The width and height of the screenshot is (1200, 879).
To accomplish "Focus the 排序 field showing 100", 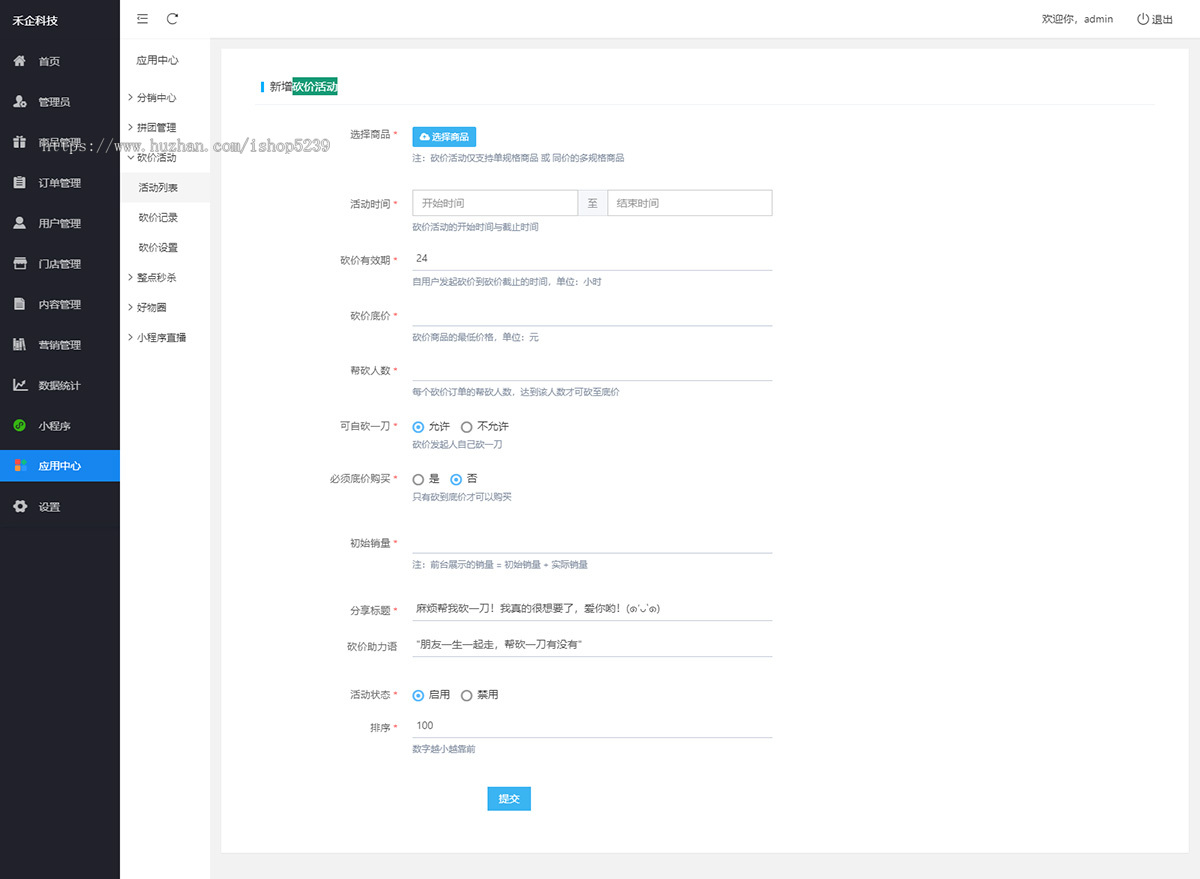I will 592,726.
